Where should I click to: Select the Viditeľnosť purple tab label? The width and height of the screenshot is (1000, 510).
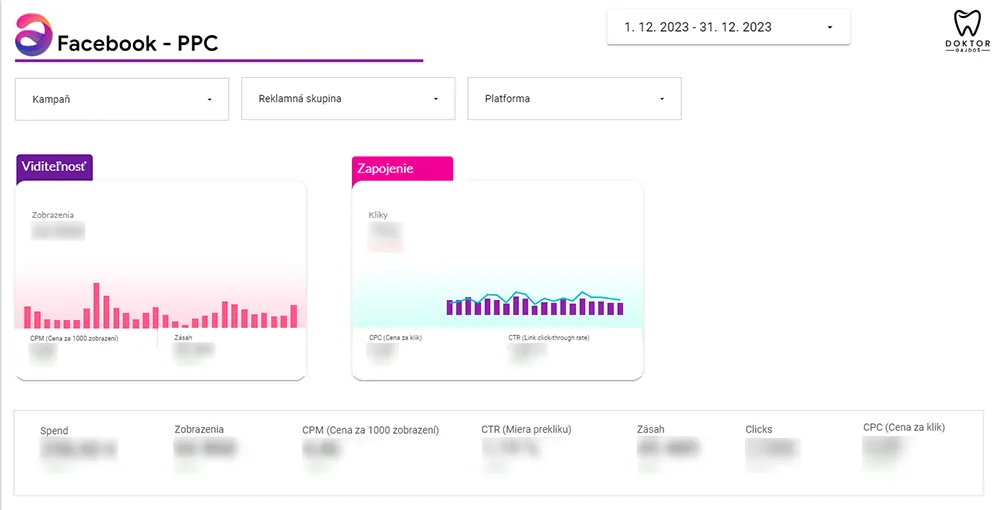point(54,167)
